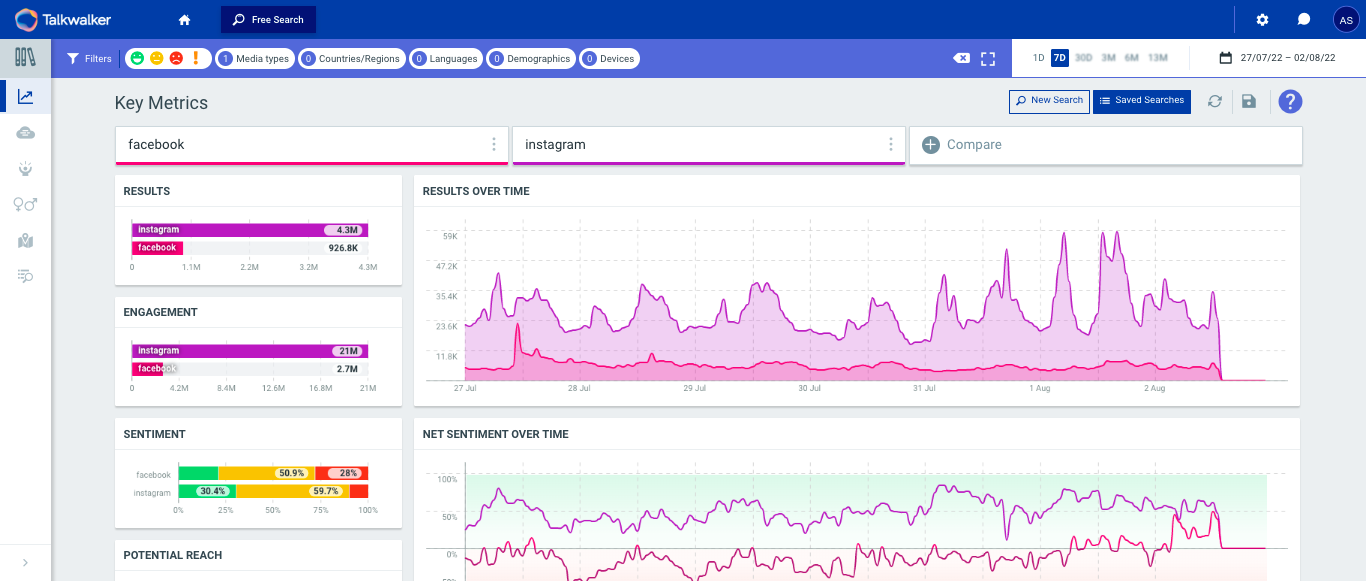The width and height of the screenshot is (1366, 581).
Task: Click the 1 Aug label on results timeline
Action: [1042, 388]
